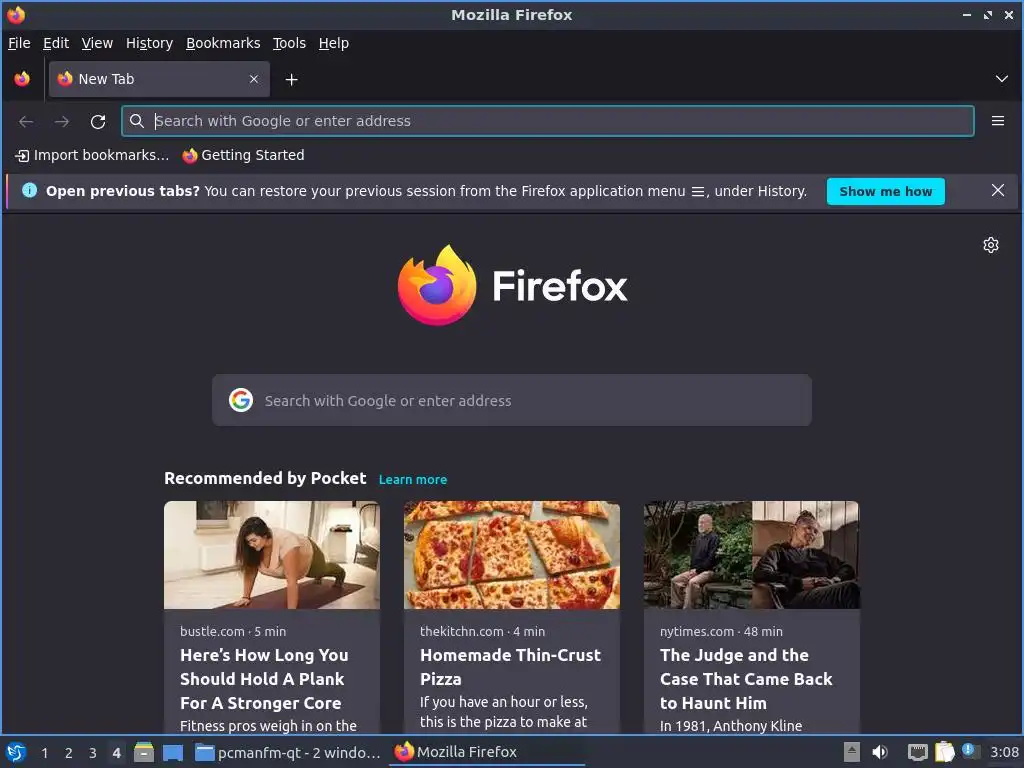Viewport: 1024px width, 768px height.
Task: Expand the list all tabs chevron
Action: point(1001,79)
